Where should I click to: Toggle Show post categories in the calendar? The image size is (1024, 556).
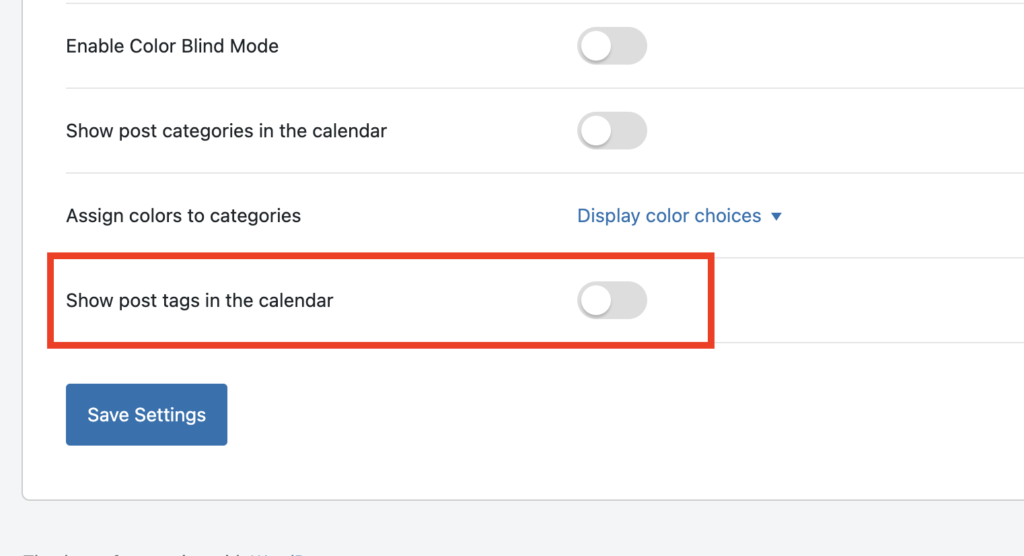click(x=612, y=131)
